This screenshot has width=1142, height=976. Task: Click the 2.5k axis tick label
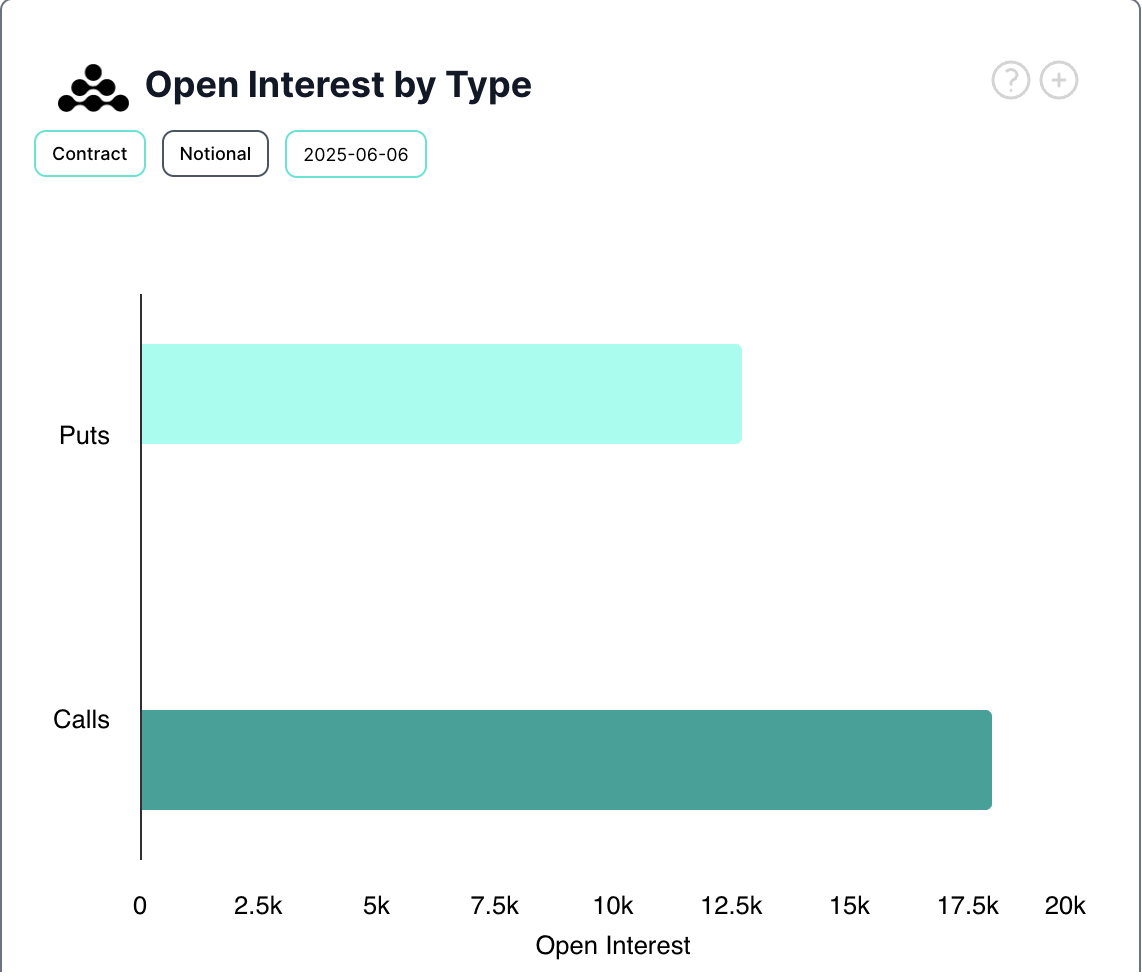(258, 906)
